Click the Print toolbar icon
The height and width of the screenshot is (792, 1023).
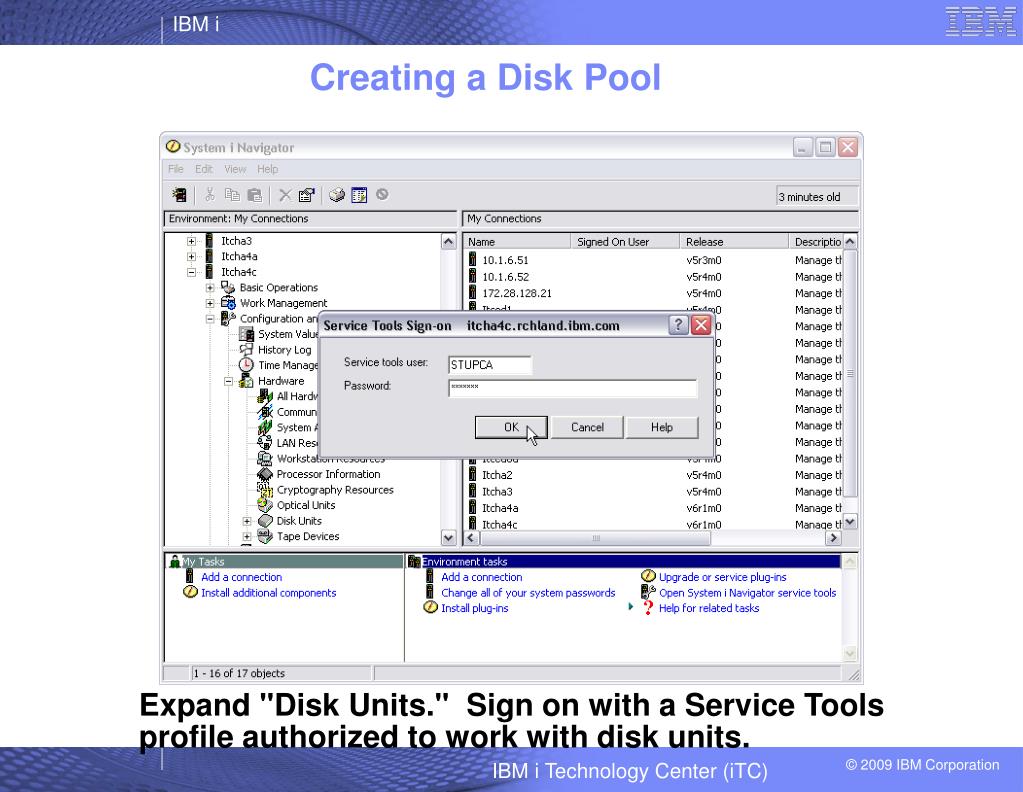(x=337, y=194)
